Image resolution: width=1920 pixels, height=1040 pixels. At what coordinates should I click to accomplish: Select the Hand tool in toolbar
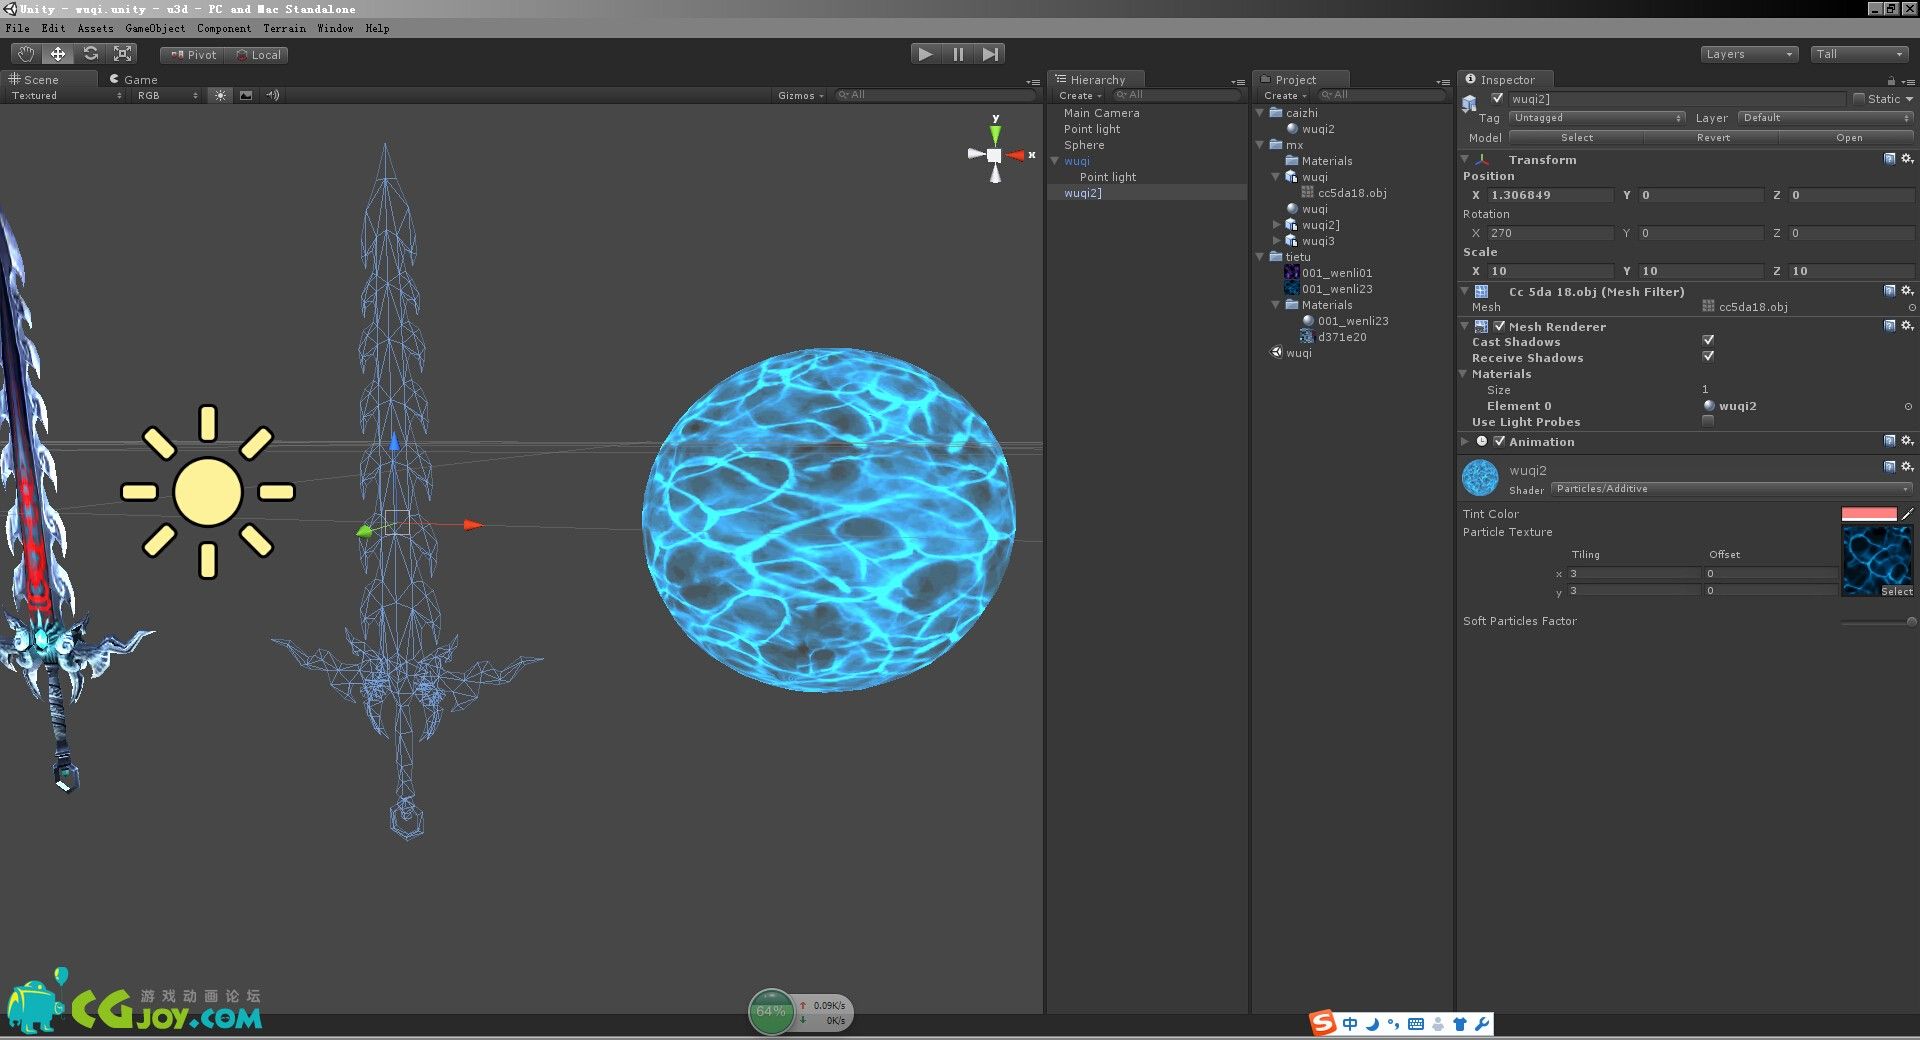(x=26, y=54)
